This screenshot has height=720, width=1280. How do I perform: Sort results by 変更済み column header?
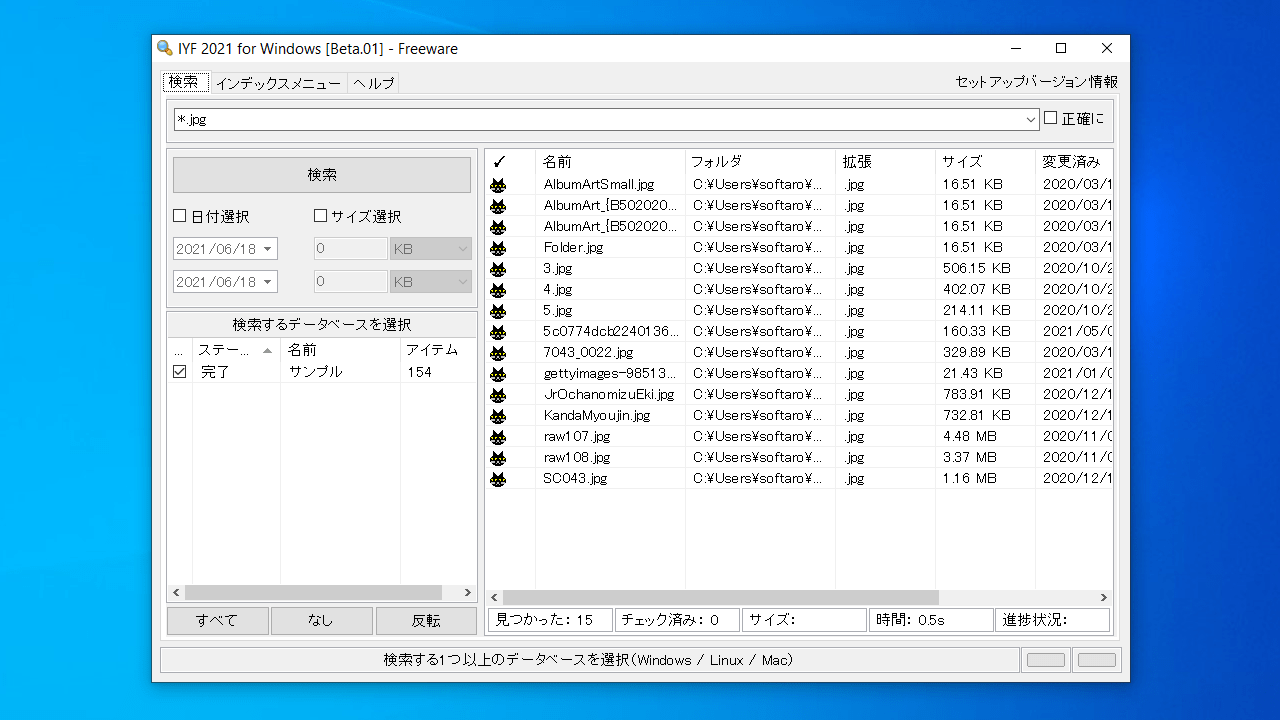click(x=1074, y=161)
